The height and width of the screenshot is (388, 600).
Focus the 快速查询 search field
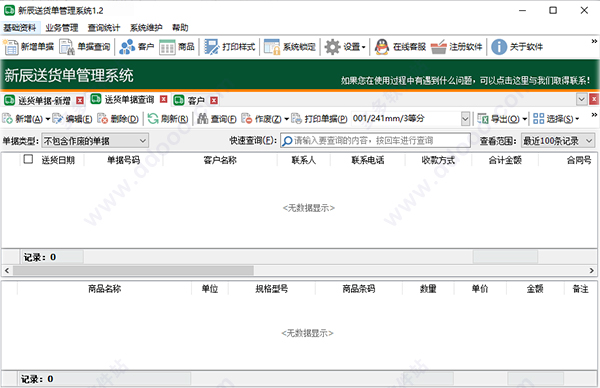coord(375,141)
